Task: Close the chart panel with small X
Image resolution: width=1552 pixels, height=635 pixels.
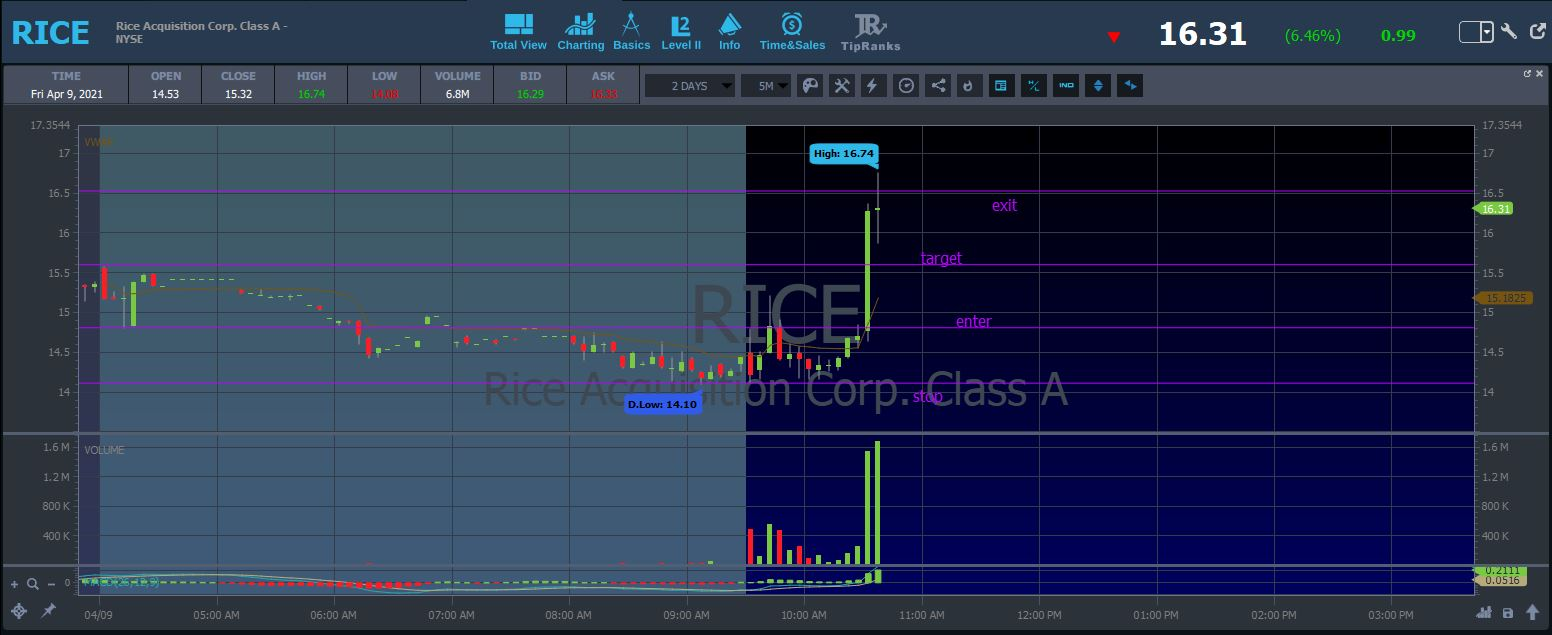Action: click(x=1540, y=73)
